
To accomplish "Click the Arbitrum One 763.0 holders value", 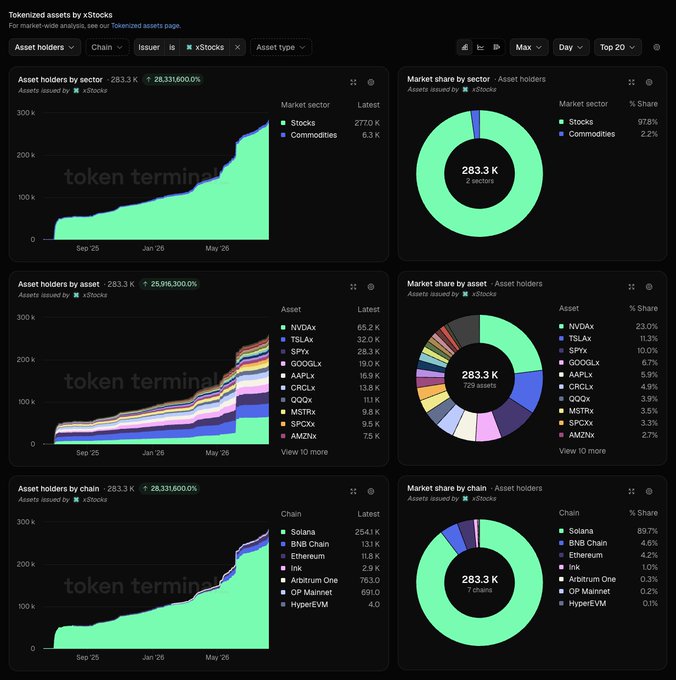I will (x=370, y=580).
